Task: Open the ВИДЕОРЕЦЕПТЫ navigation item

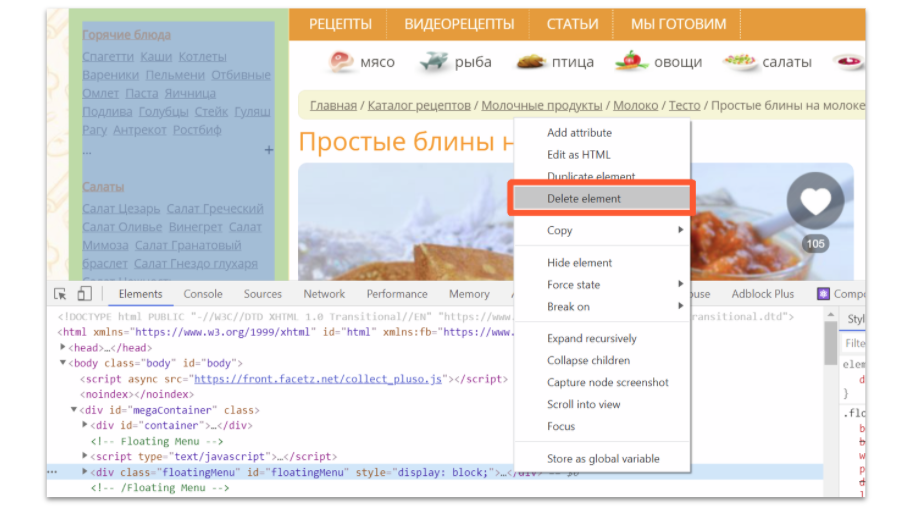Action: tap(459, 24)
